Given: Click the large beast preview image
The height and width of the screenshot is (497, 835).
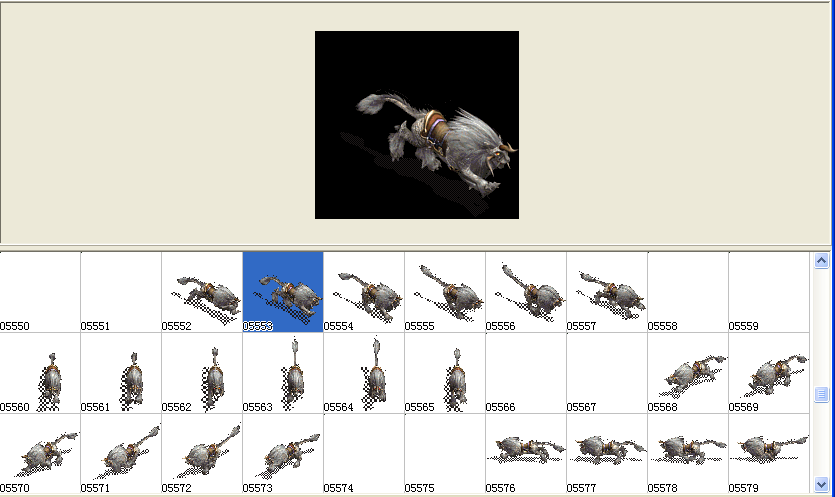Looking at the screenshot, I should point(417,125).
